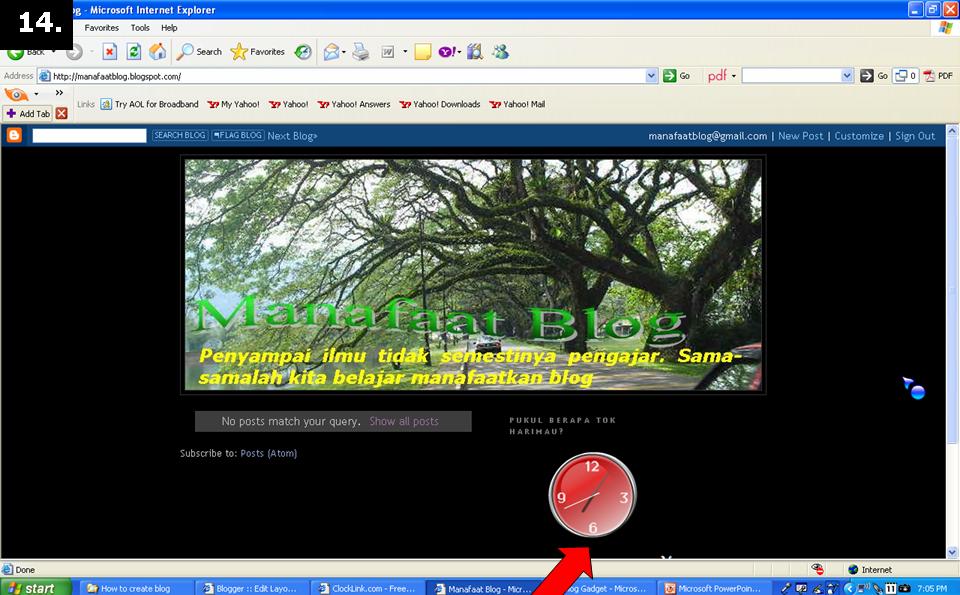Viewport: 960px width, 595px height.
Task: Click the Mail envelope toolbar icon
Action: tap(331, 52)
